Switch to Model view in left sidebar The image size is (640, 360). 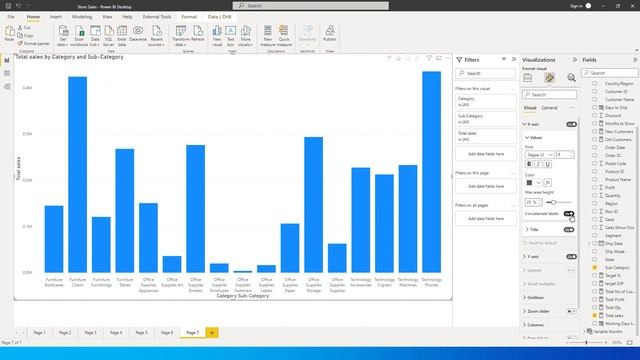(7, 87)
